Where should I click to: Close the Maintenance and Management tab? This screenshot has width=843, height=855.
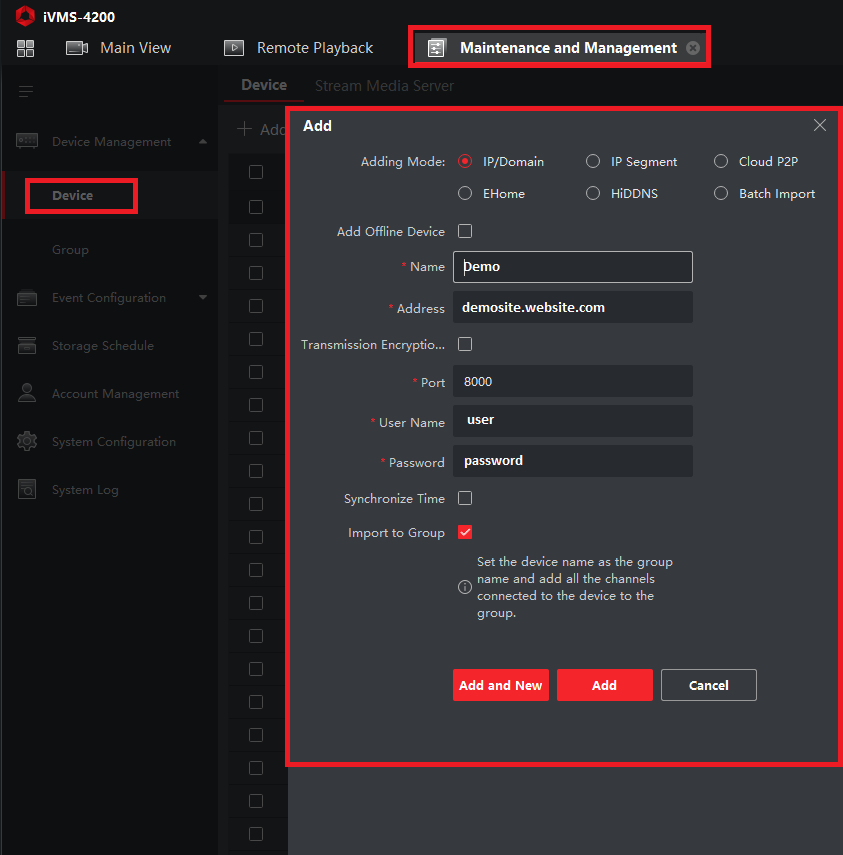click(693, 48)
